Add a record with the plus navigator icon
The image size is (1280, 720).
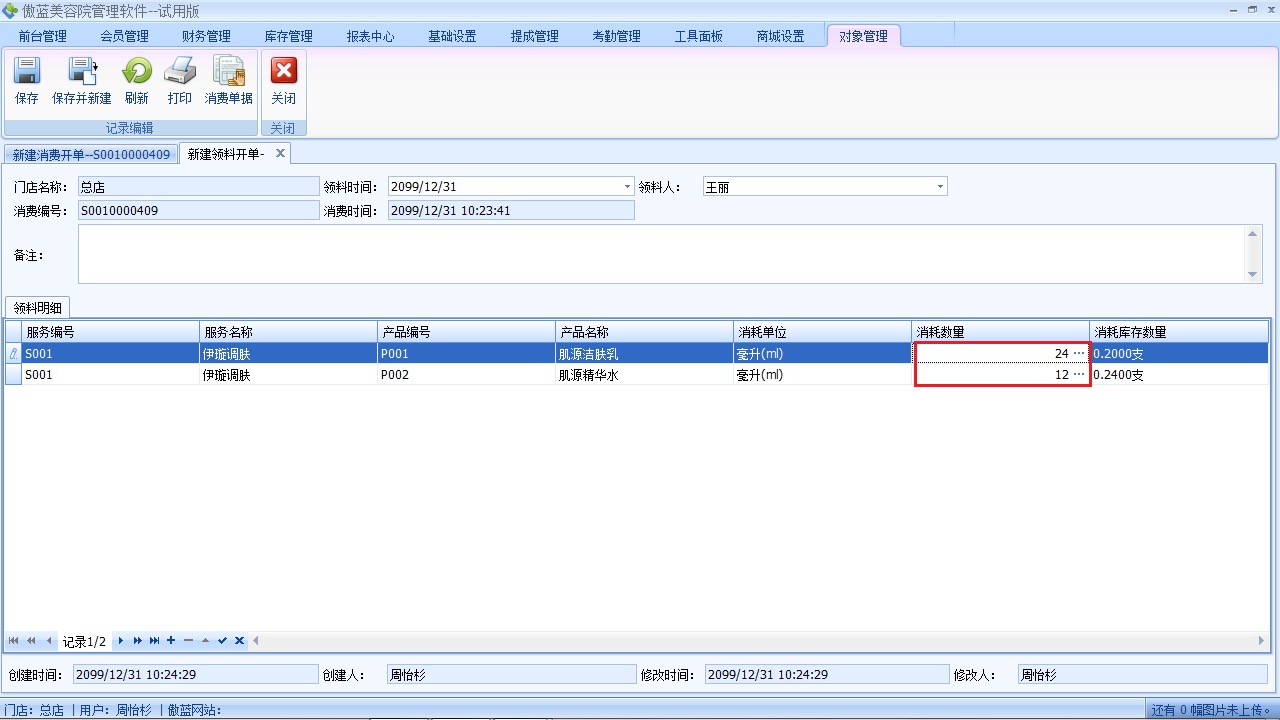pos(171,641)
